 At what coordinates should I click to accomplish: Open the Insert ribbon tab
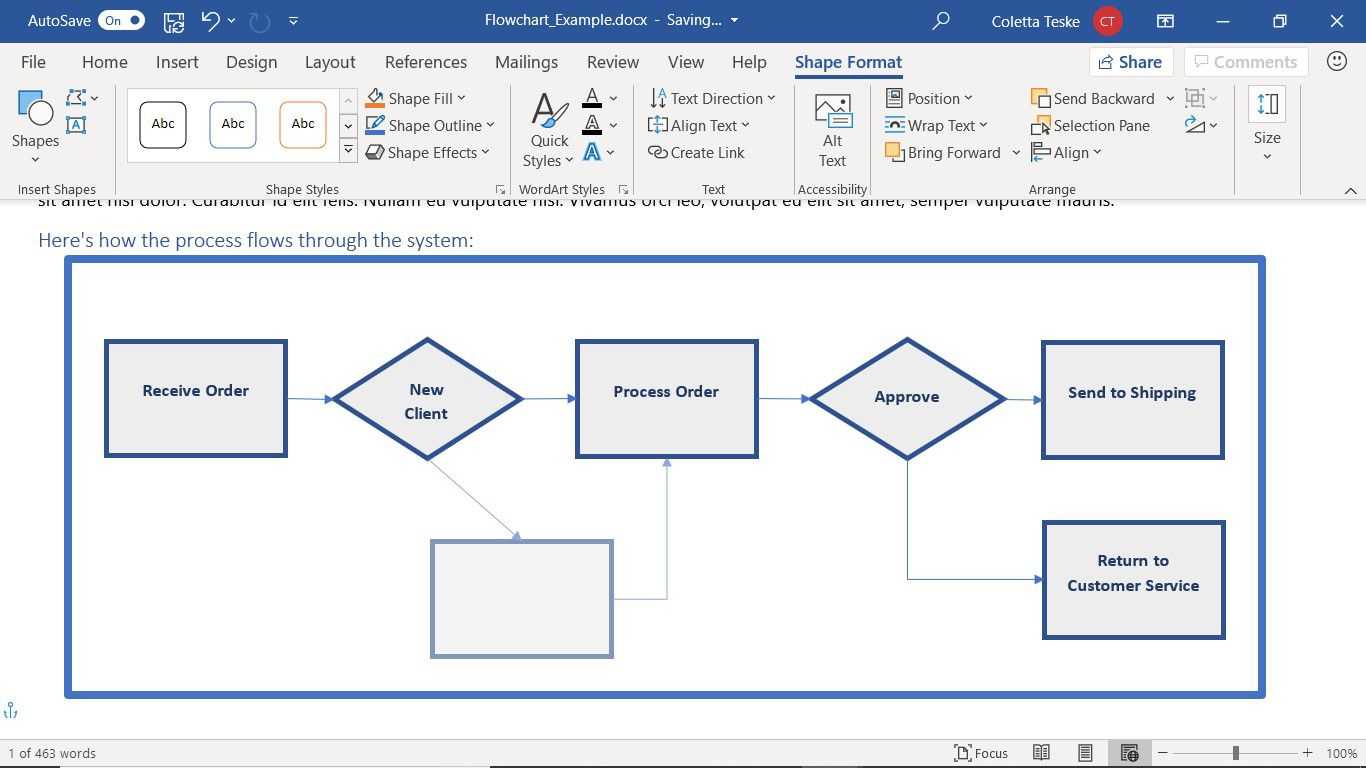177,62
